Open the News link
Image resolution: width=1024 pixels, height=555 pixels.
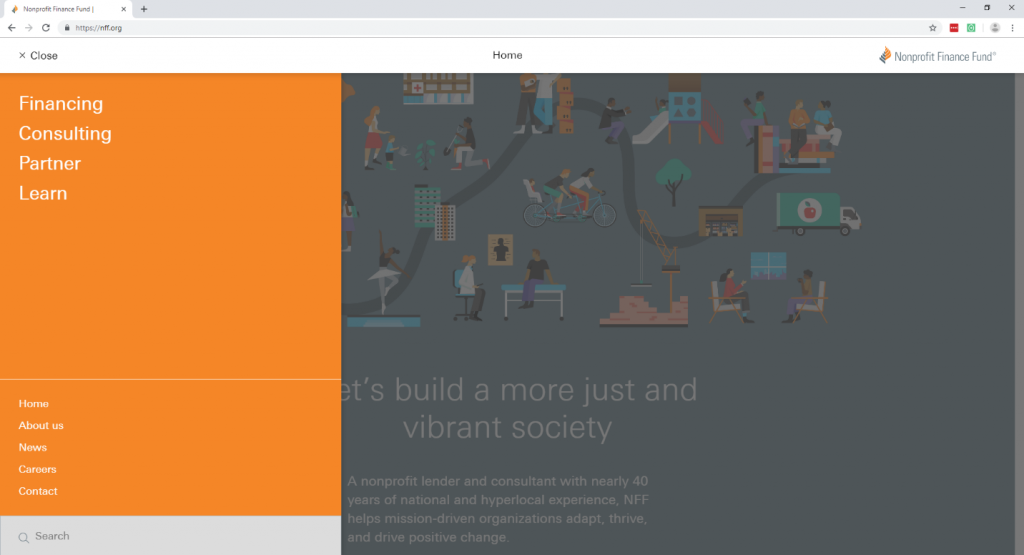33,448
